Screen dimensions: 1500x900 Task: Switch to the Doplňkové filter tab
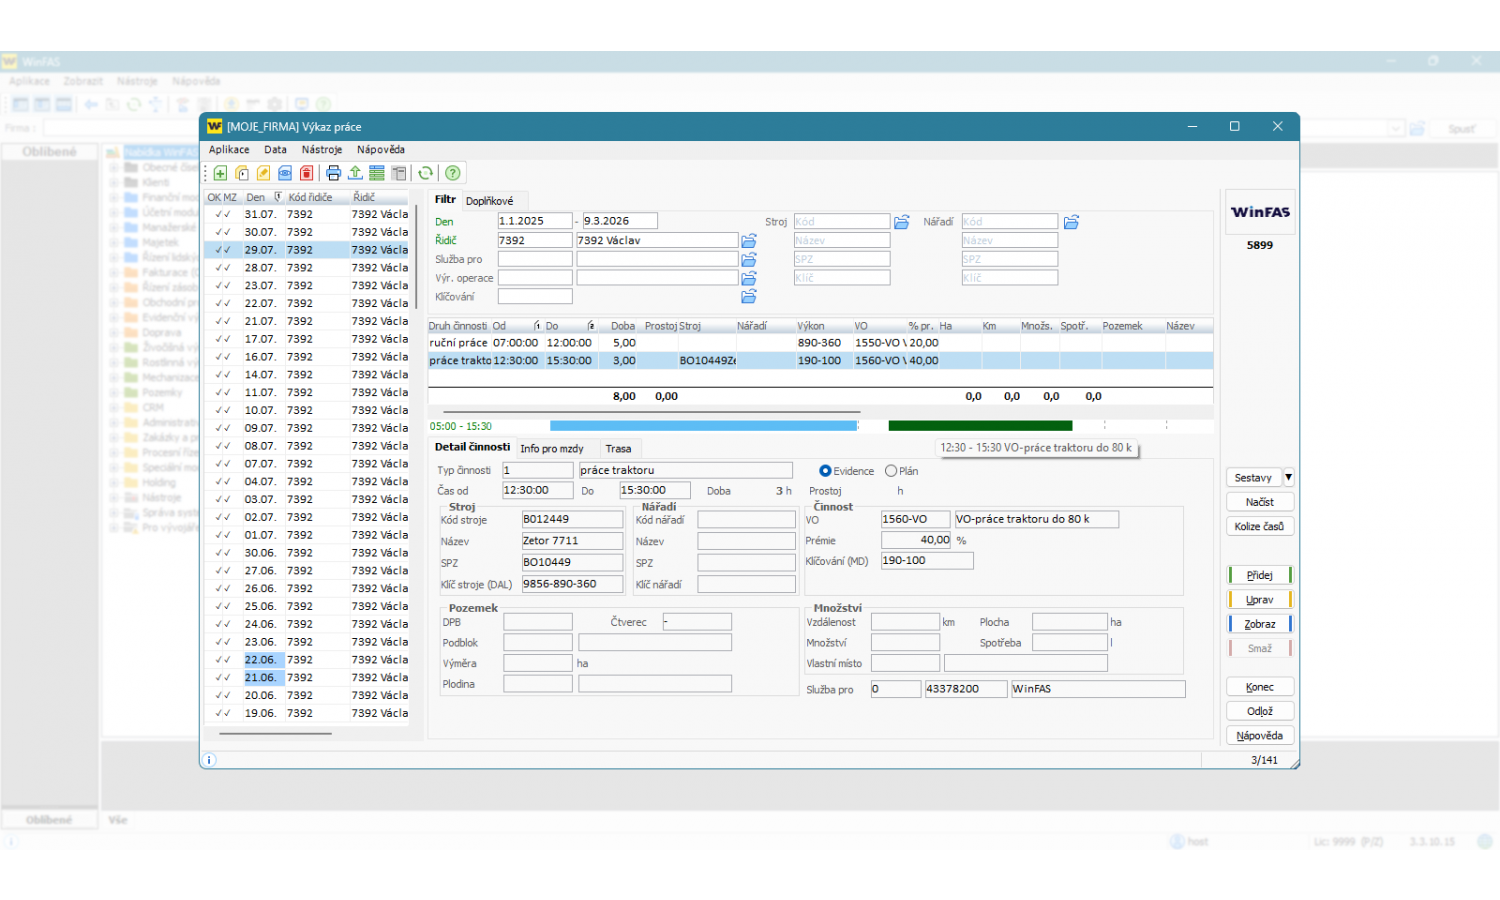click(489, 201)
